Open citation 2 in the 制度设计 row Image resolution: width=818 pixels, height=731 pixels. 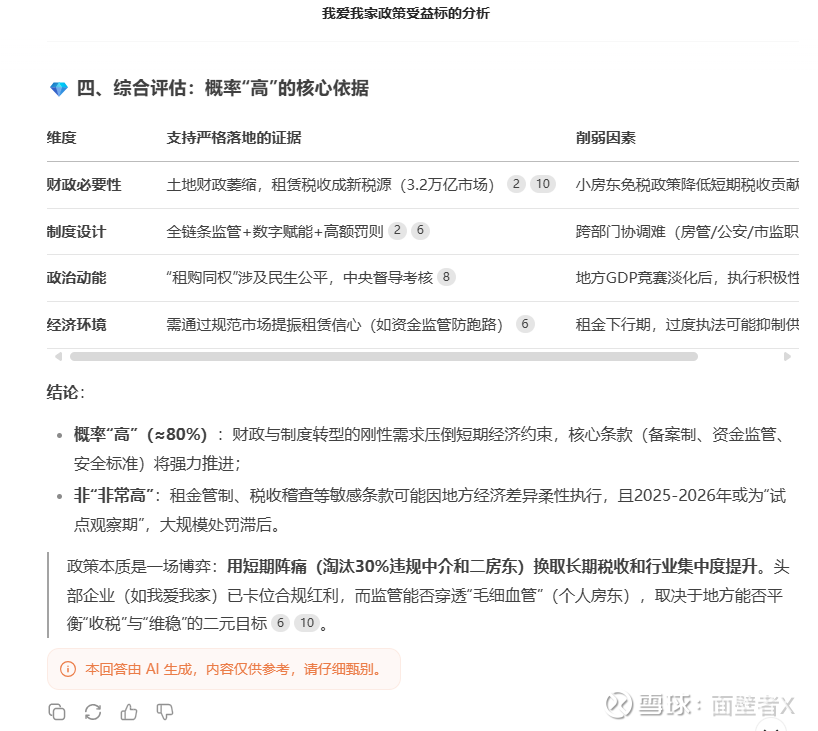(x=397, y=230)
